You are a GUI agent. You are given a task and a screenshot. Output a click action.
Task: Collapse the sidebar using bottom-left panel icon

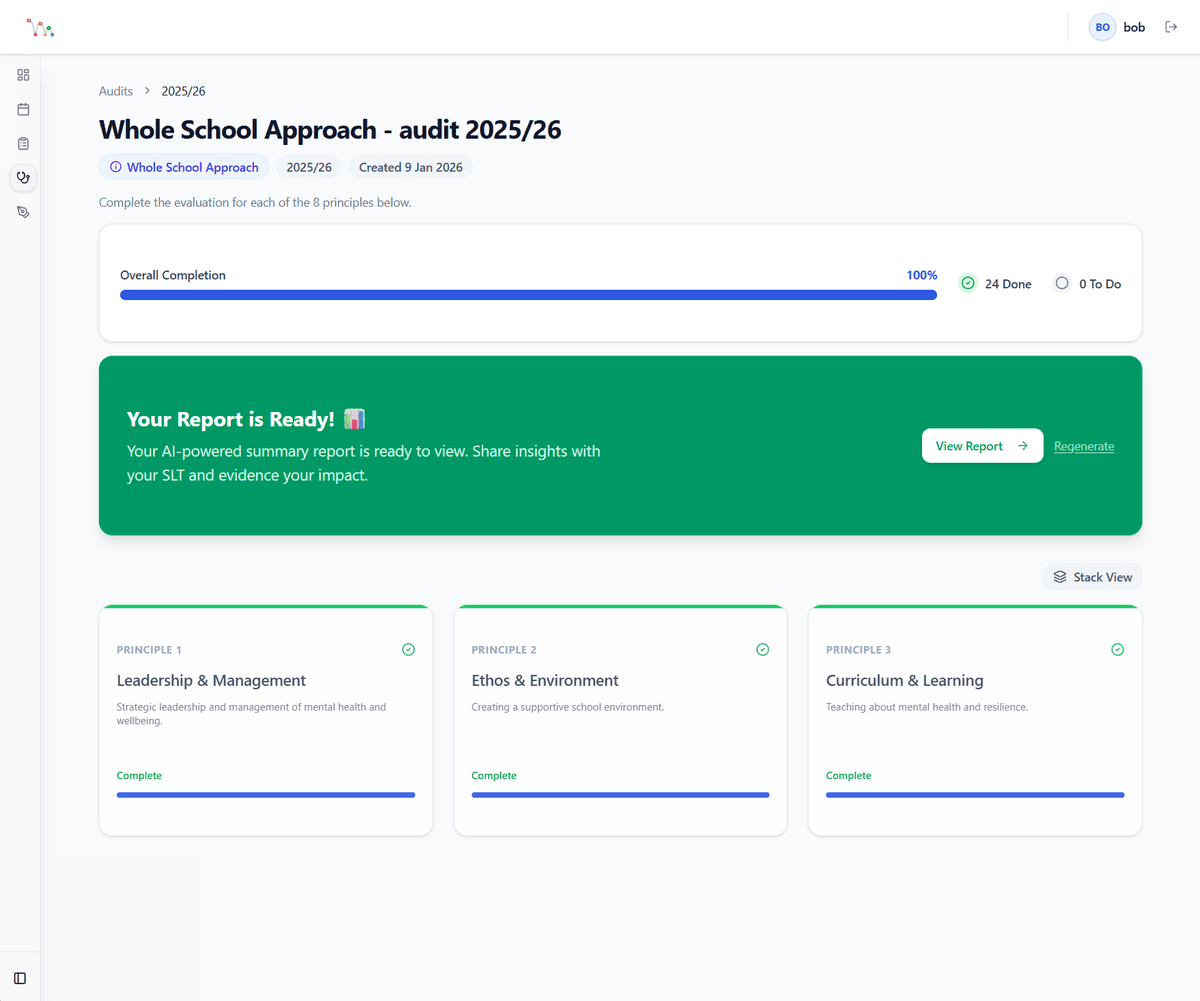(22, 977)
